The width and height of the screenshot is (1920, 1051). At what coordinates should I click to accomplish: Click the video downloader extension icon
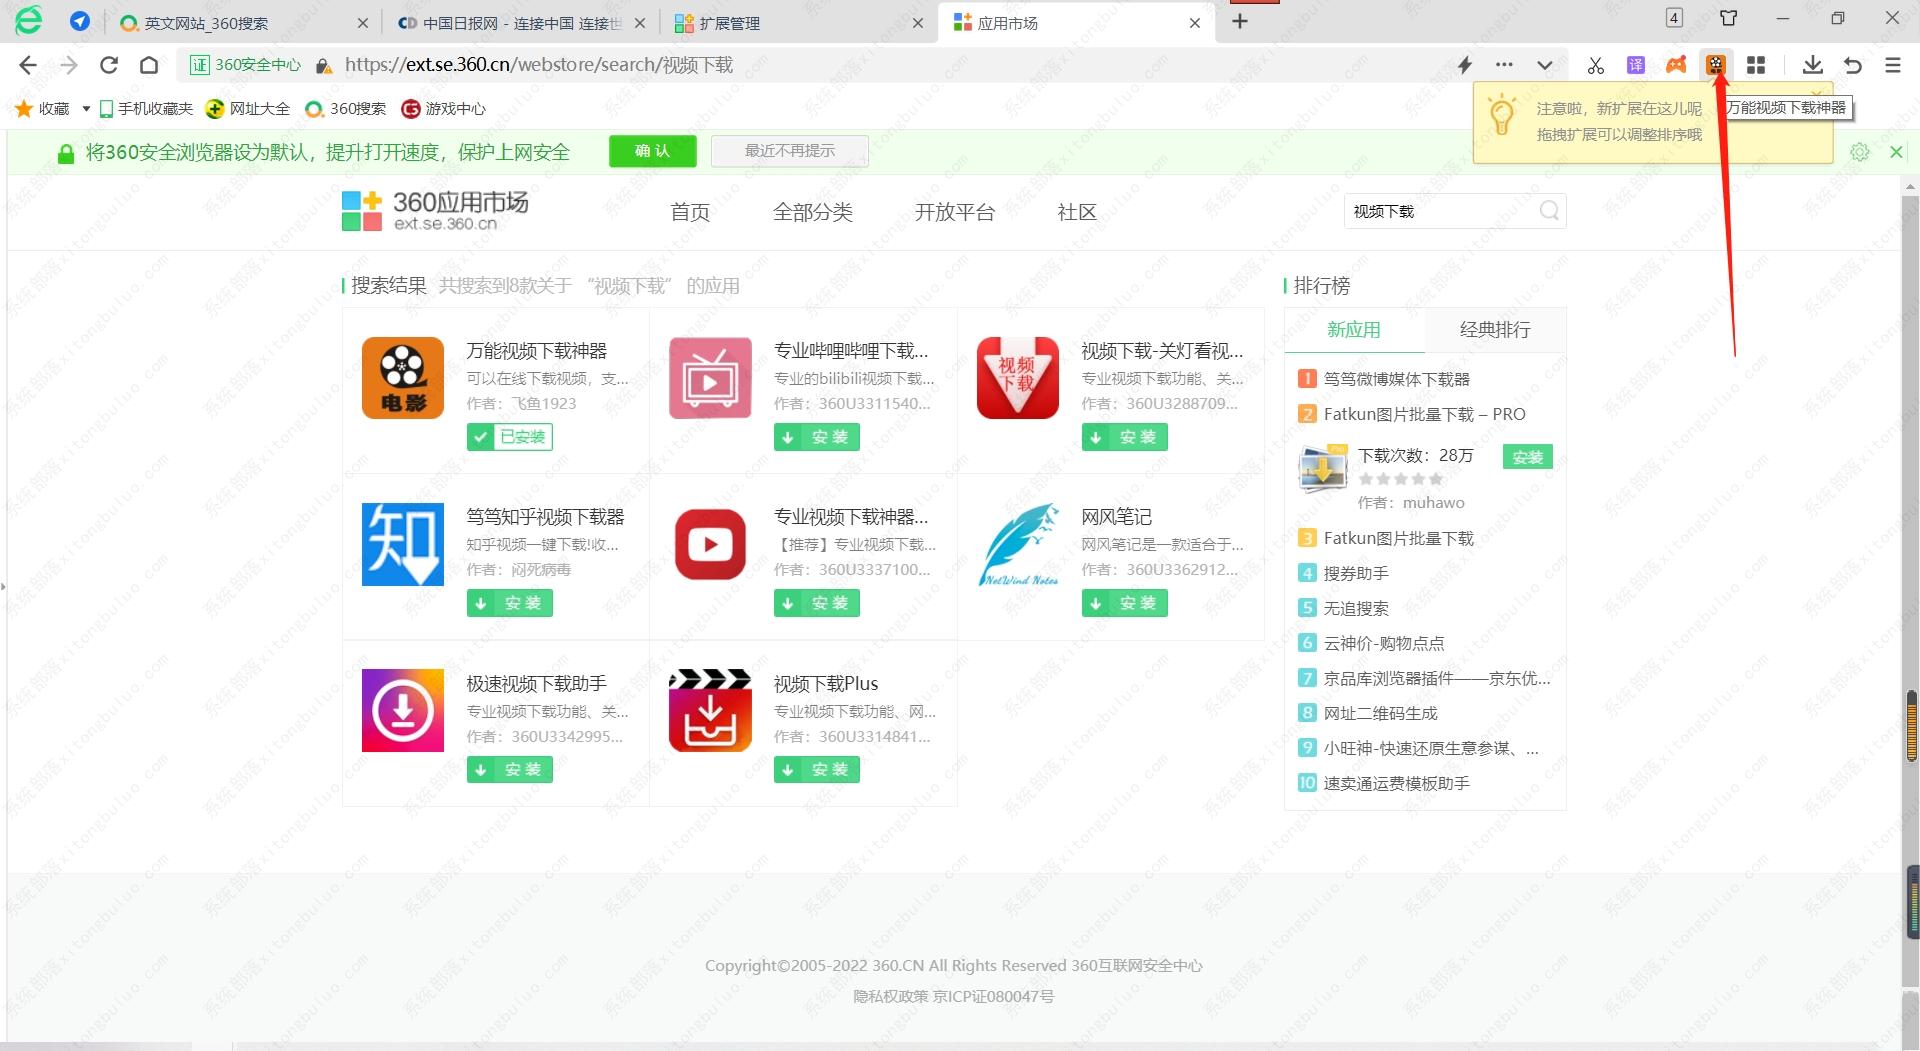1716,65
